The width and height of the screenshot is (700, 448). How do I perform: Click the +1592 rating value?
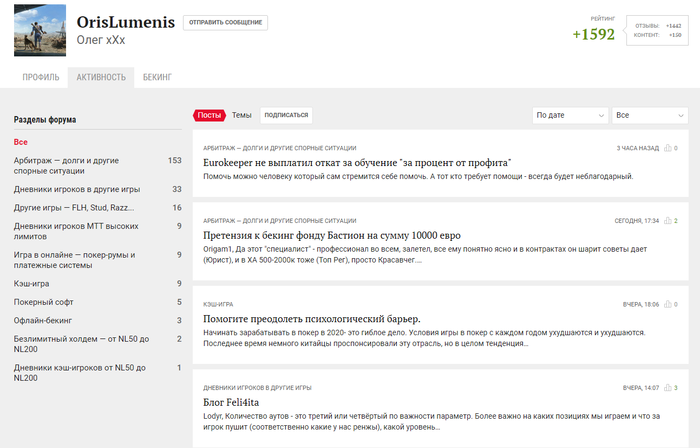click(593, 34)
